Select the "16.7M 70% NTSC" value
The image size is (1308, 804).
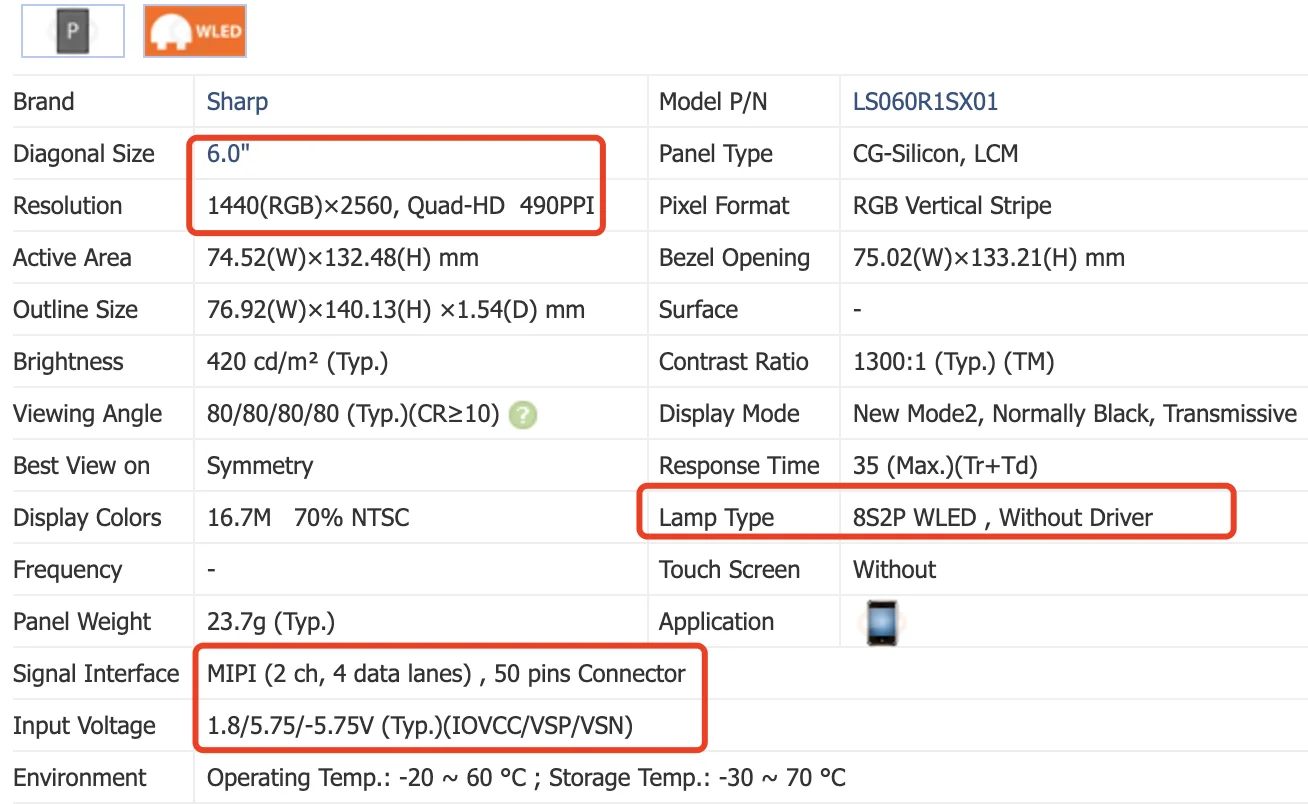[x=308, y=518]
